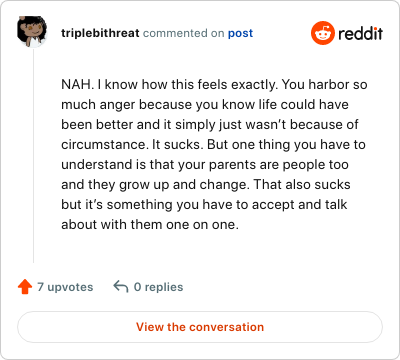Image resolution: width=400 pixels, height=360 pixels.
Task: Click the View the conversation button
Action: 200,327
